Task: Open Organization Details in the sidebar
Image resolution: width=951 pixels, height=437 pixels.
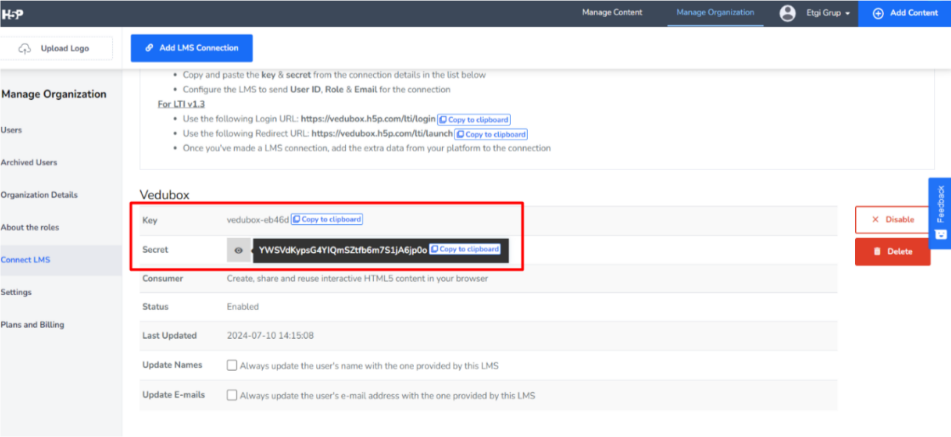Action: [x=39, y=195]
